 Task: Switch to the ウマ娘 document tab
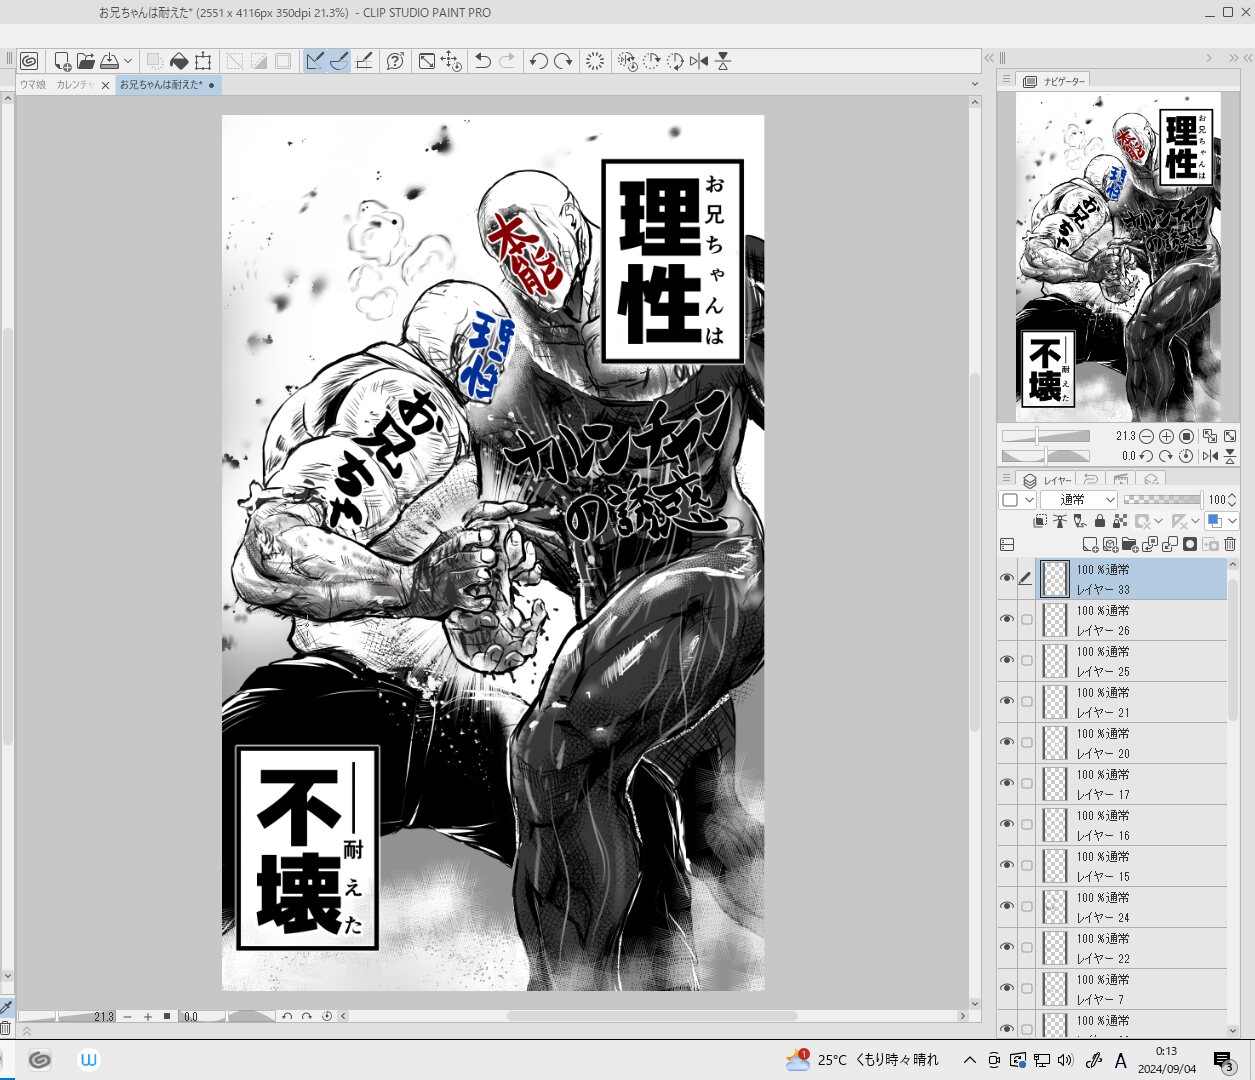pyautogui.click(x=33, y=85)
